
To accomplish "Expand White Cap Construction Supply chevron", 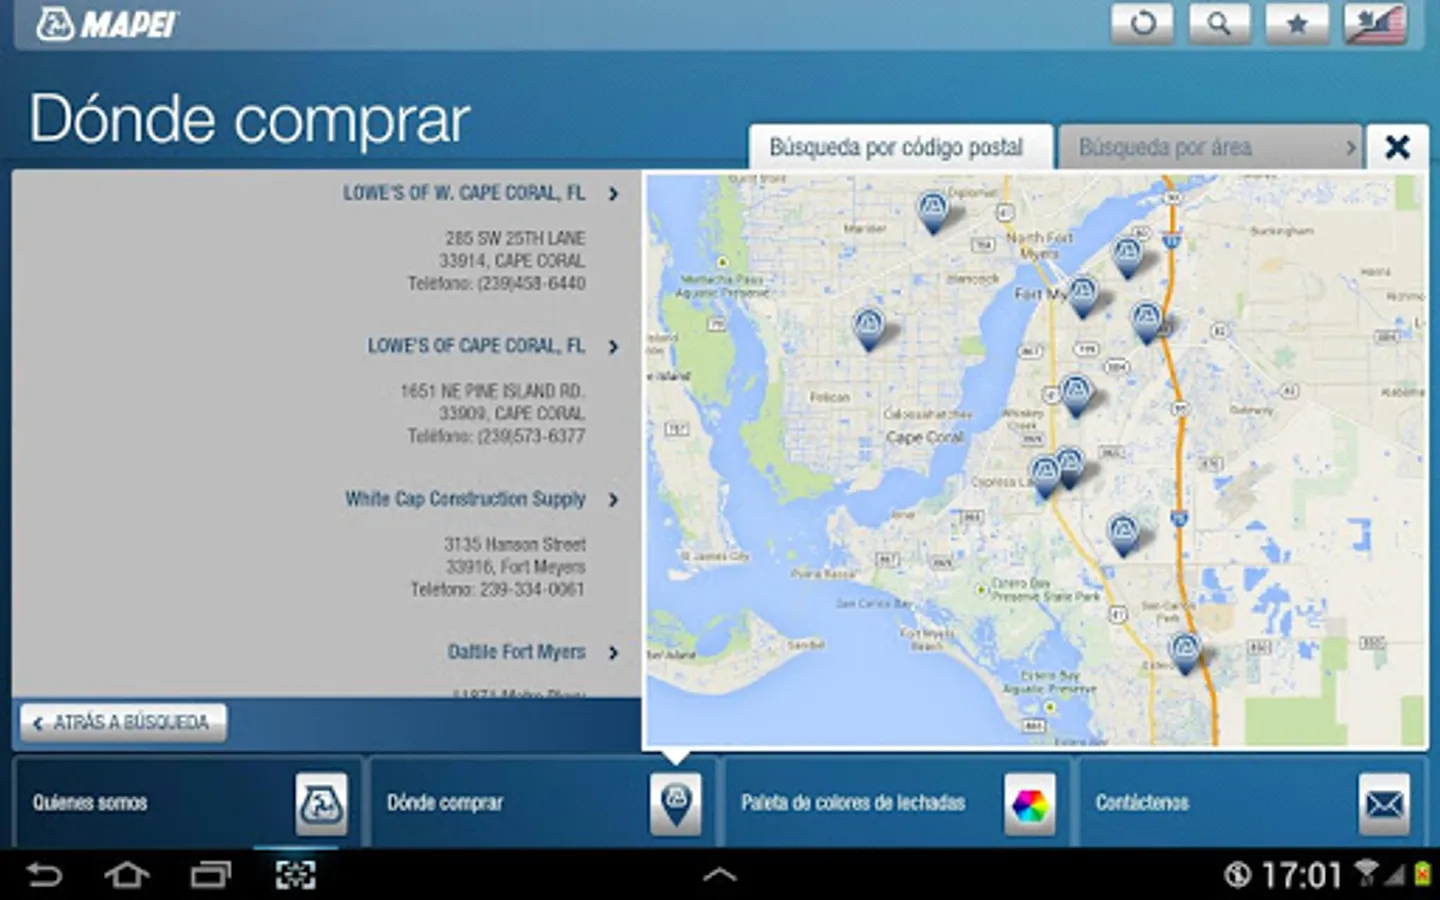I will [613, 500].
